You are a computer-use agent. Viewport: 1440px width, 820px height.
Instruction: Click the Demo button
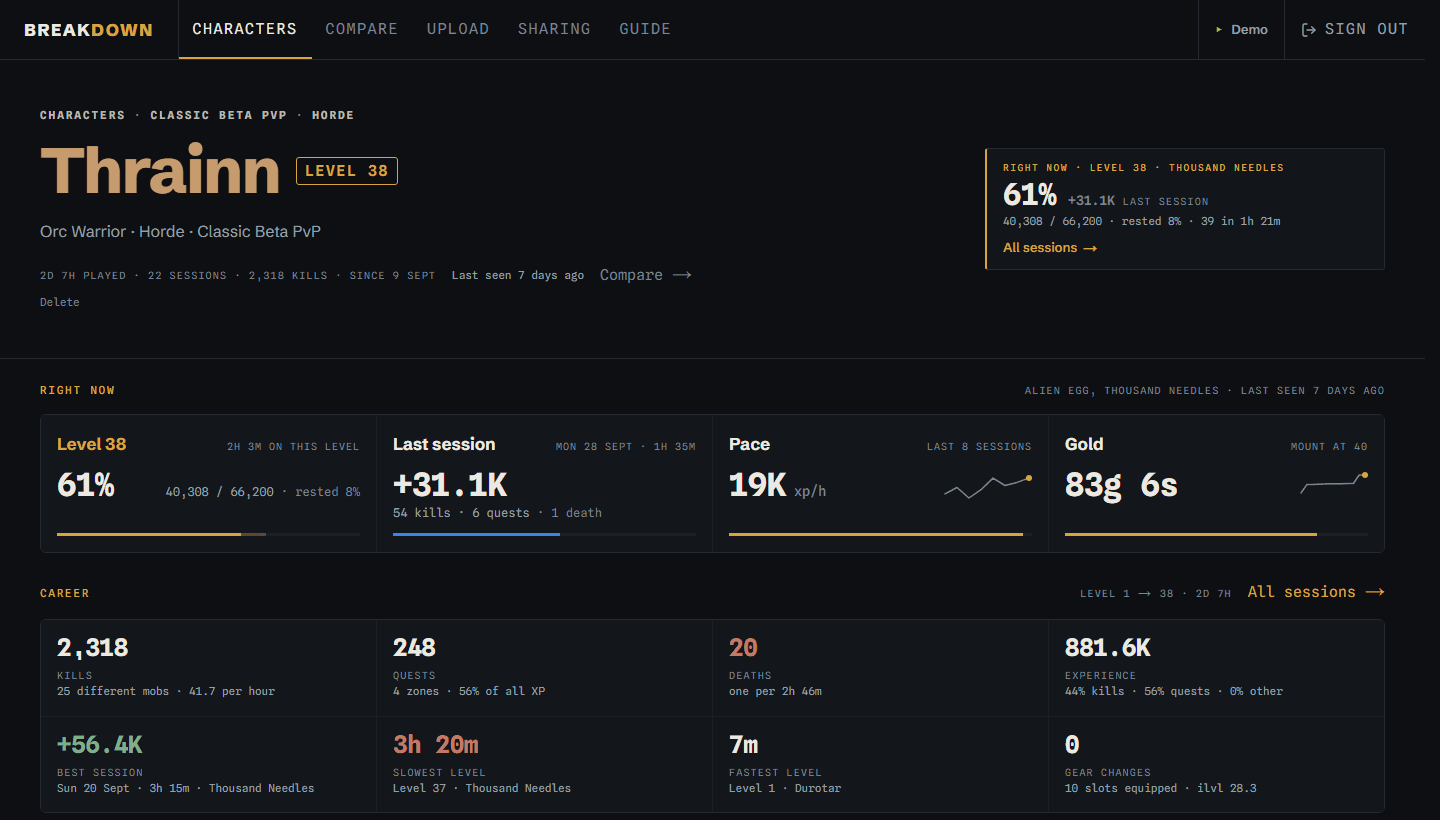tap(1241, 30)
